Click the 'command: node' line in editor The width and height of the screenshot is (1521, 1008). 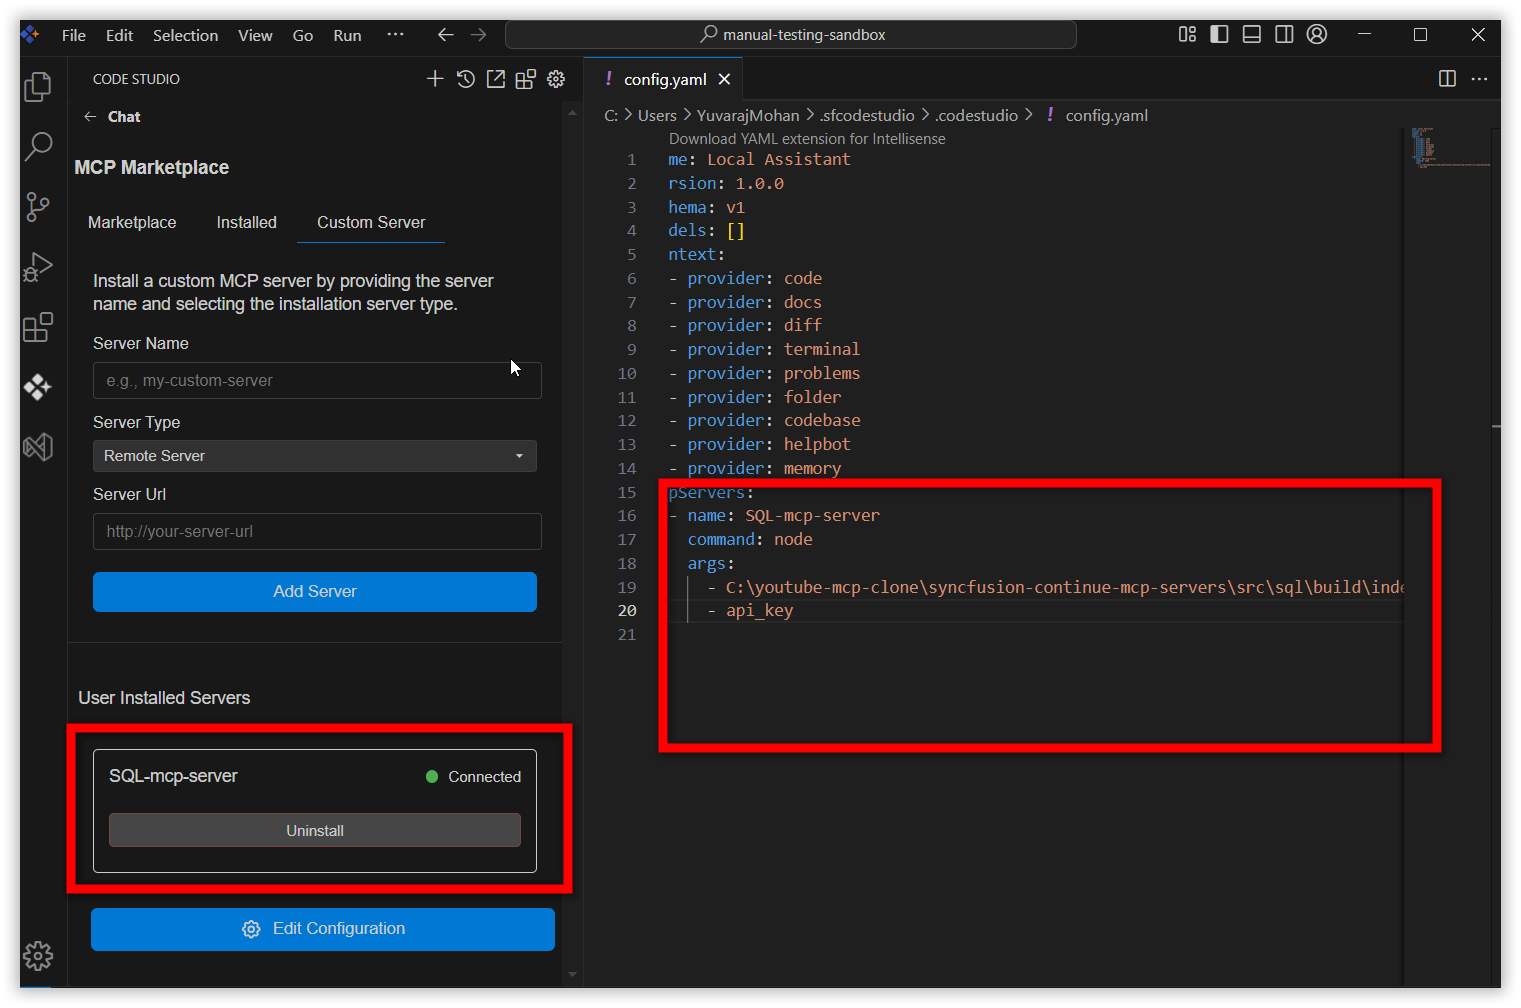click(x=750, y=540)
